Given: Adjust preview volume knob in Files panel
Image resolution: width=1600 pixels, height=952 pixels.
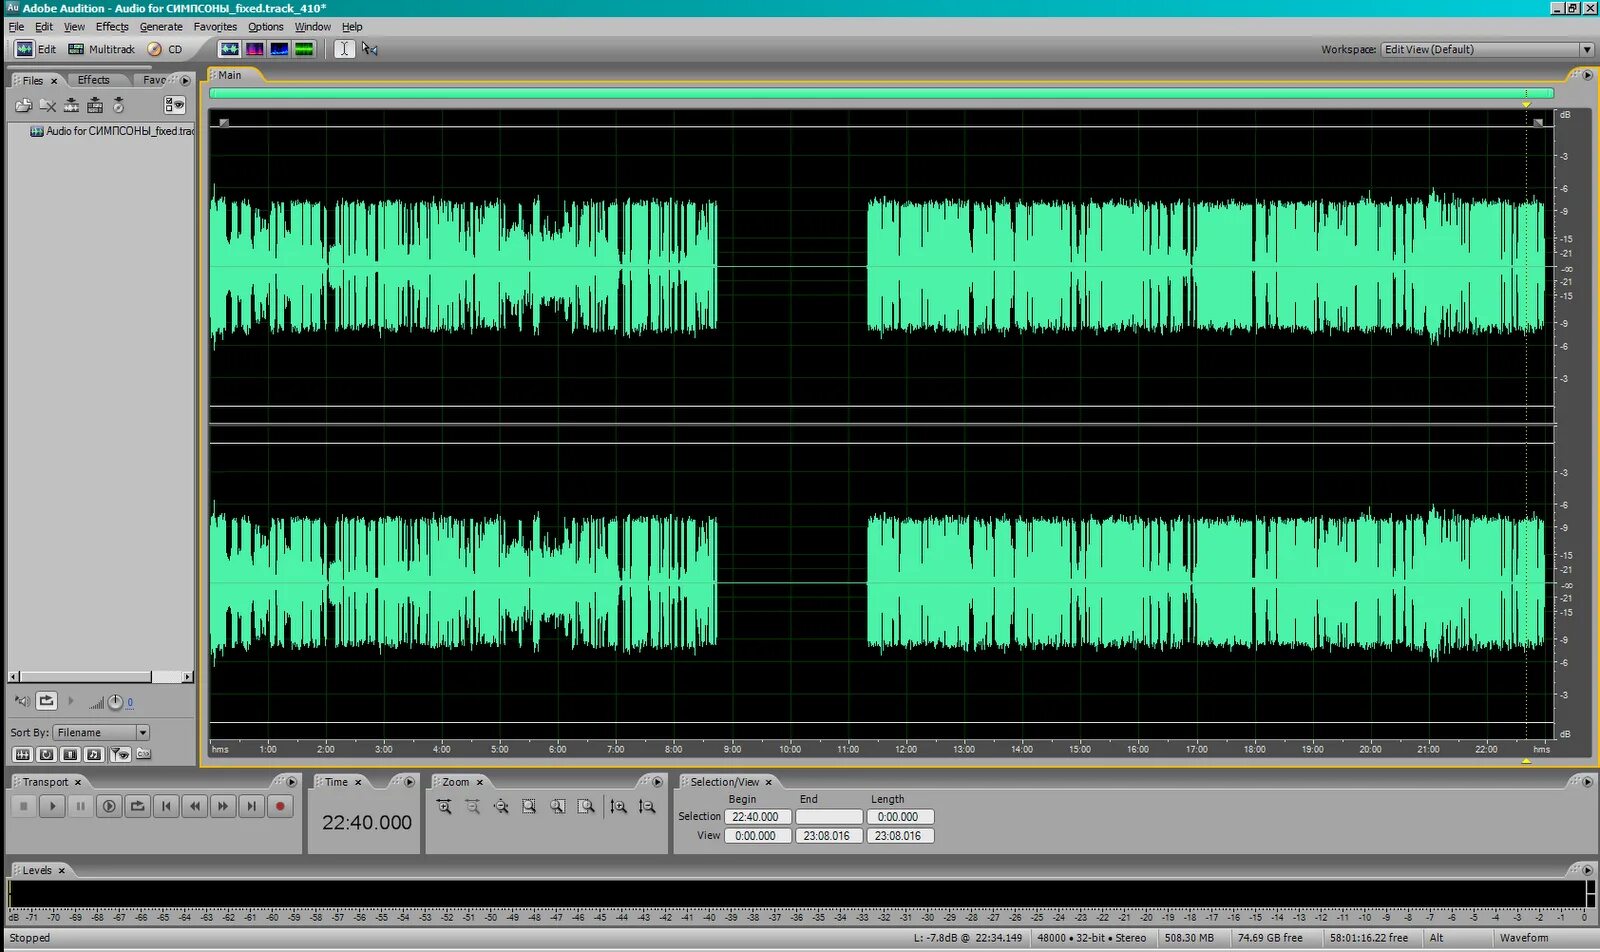Looking at the screenshot, I should click(115, 702).
